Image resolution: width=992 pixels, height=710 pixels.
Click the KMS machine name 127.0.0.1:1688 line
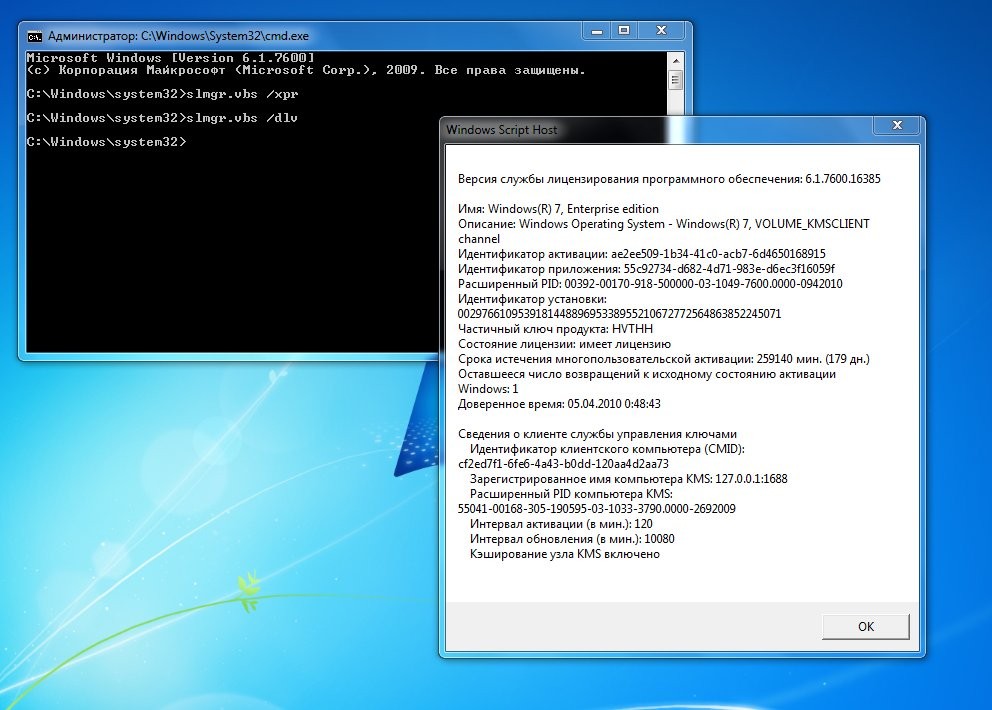click(x=628, y=479)
